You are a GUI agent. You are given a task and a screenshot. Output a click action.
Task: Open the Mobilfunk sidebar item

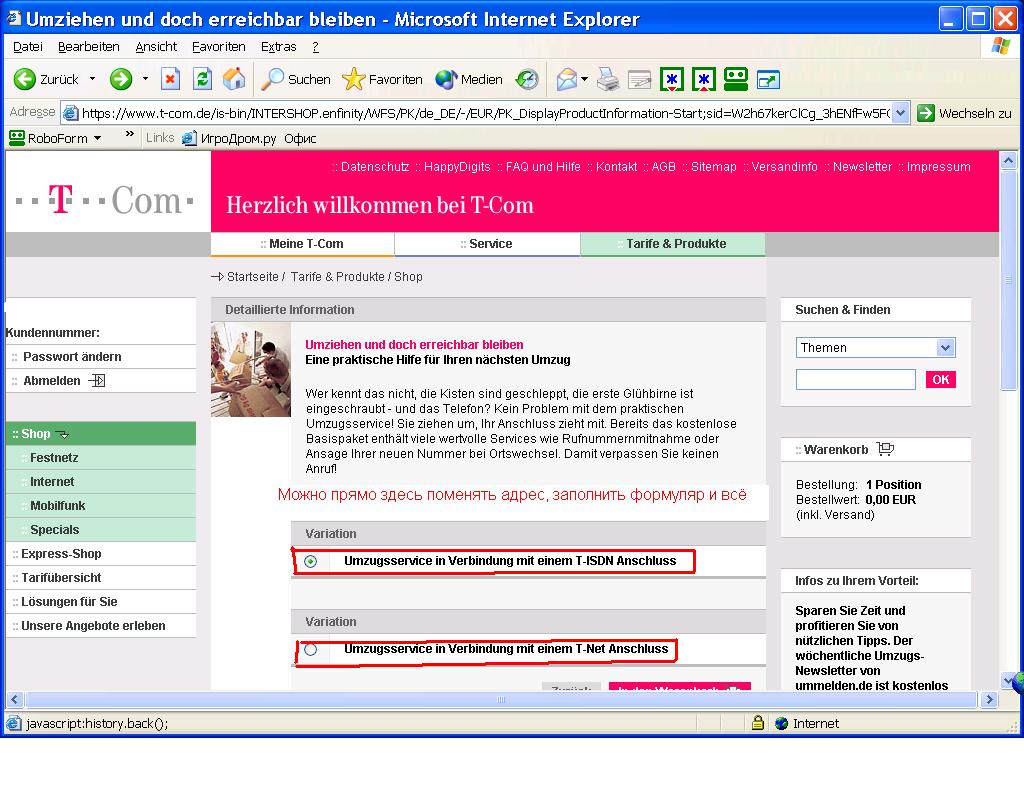(57, 506)
